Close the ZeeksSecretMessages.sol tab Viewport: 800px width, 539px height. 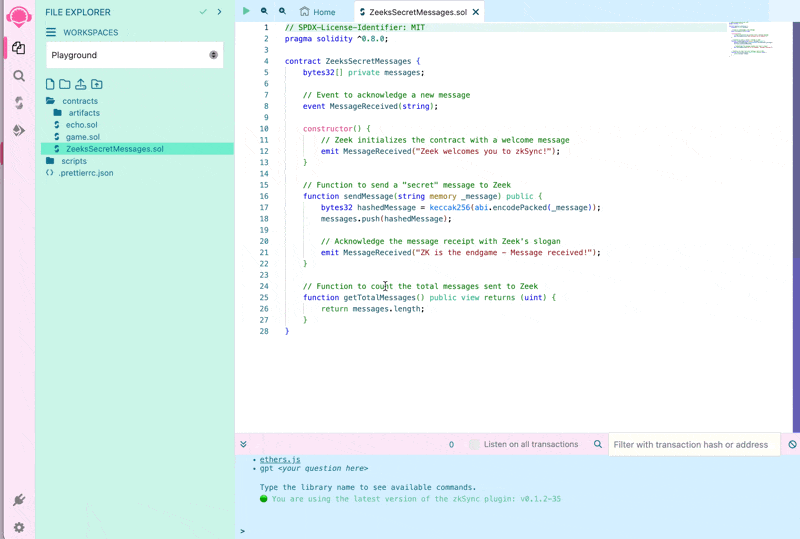click(x=476, y=12)
